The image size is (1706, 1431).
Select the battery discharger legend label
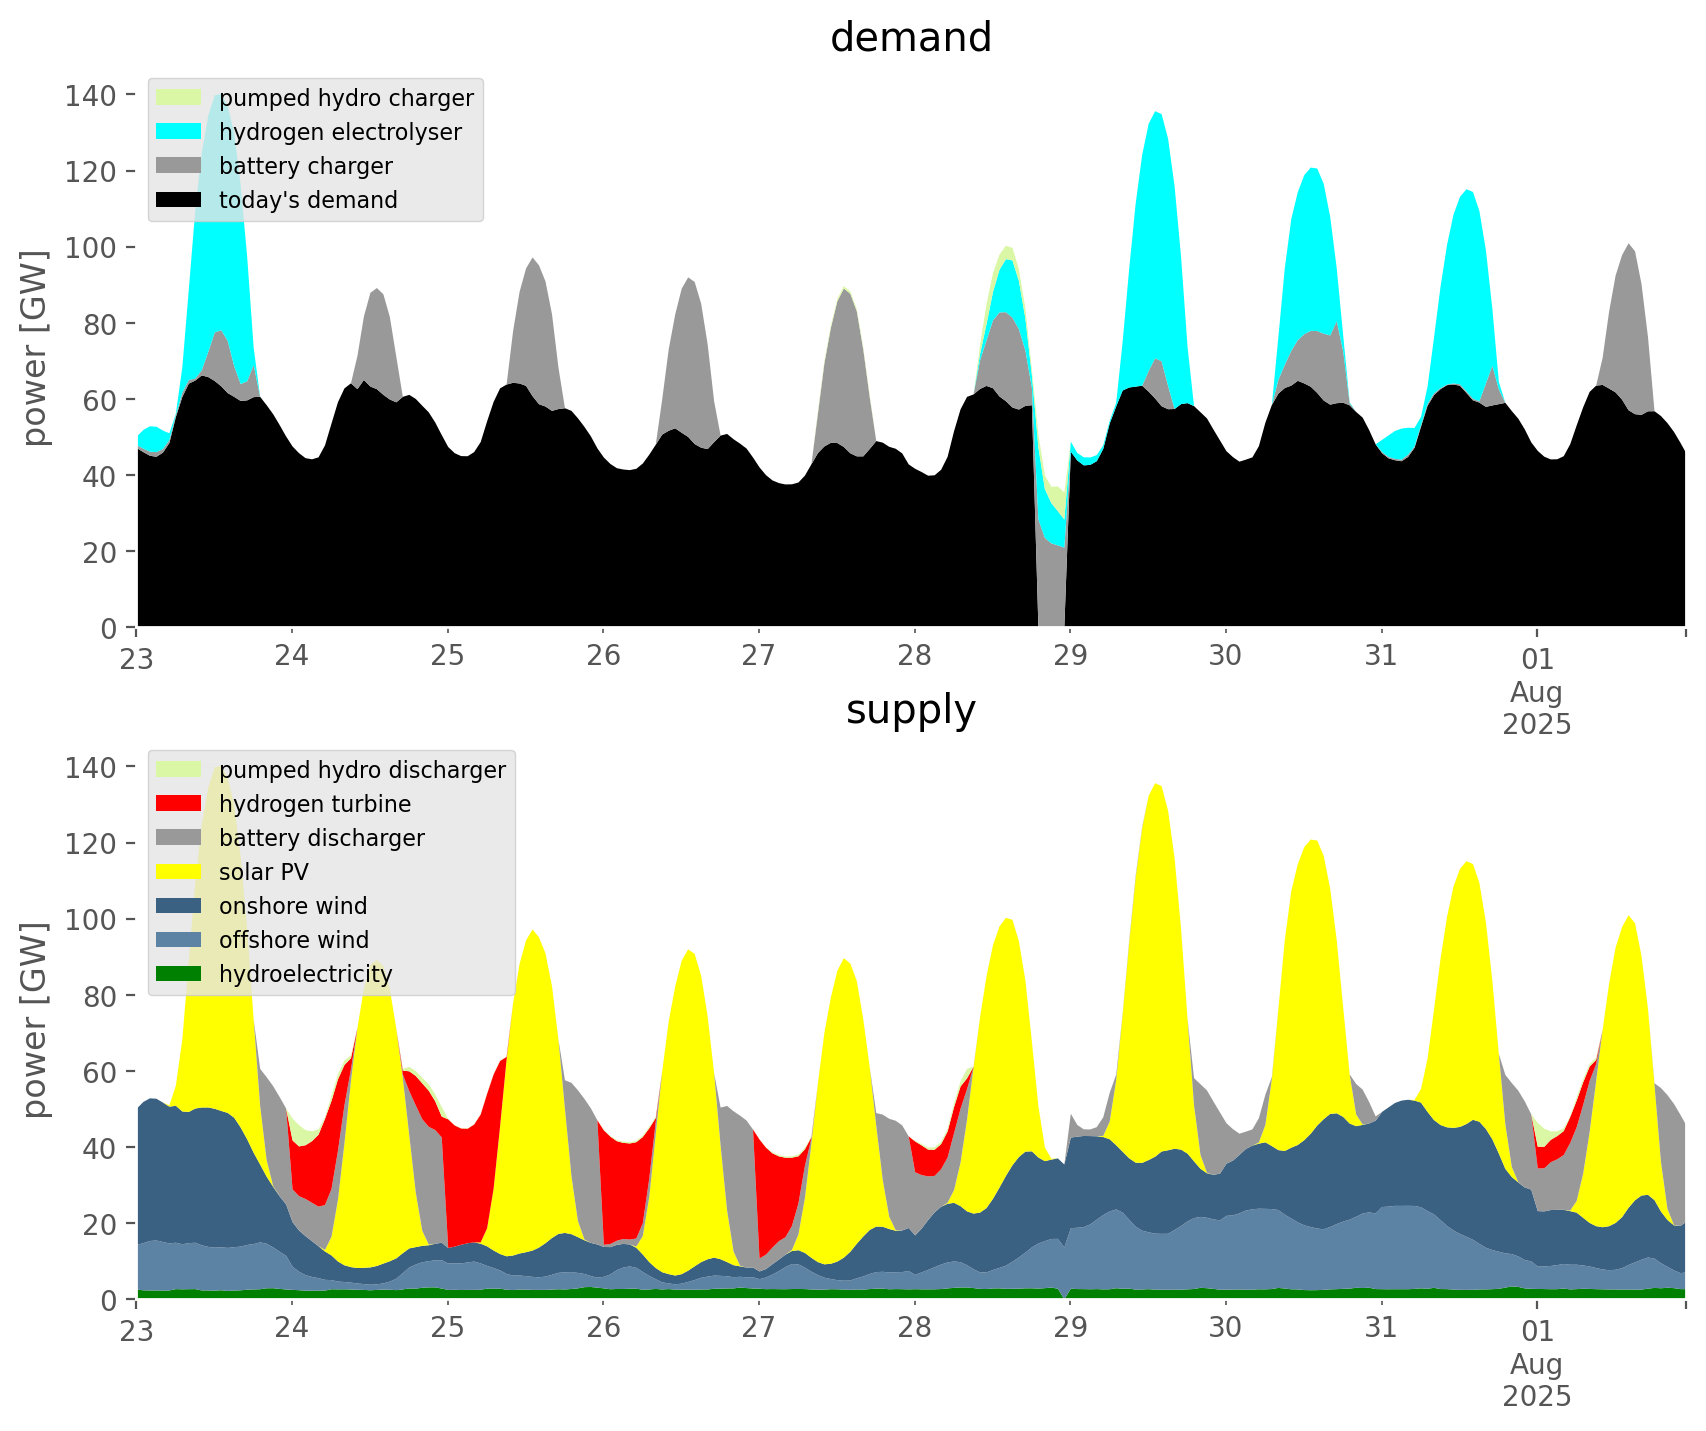pyautogui.click(x=321, y=838)
